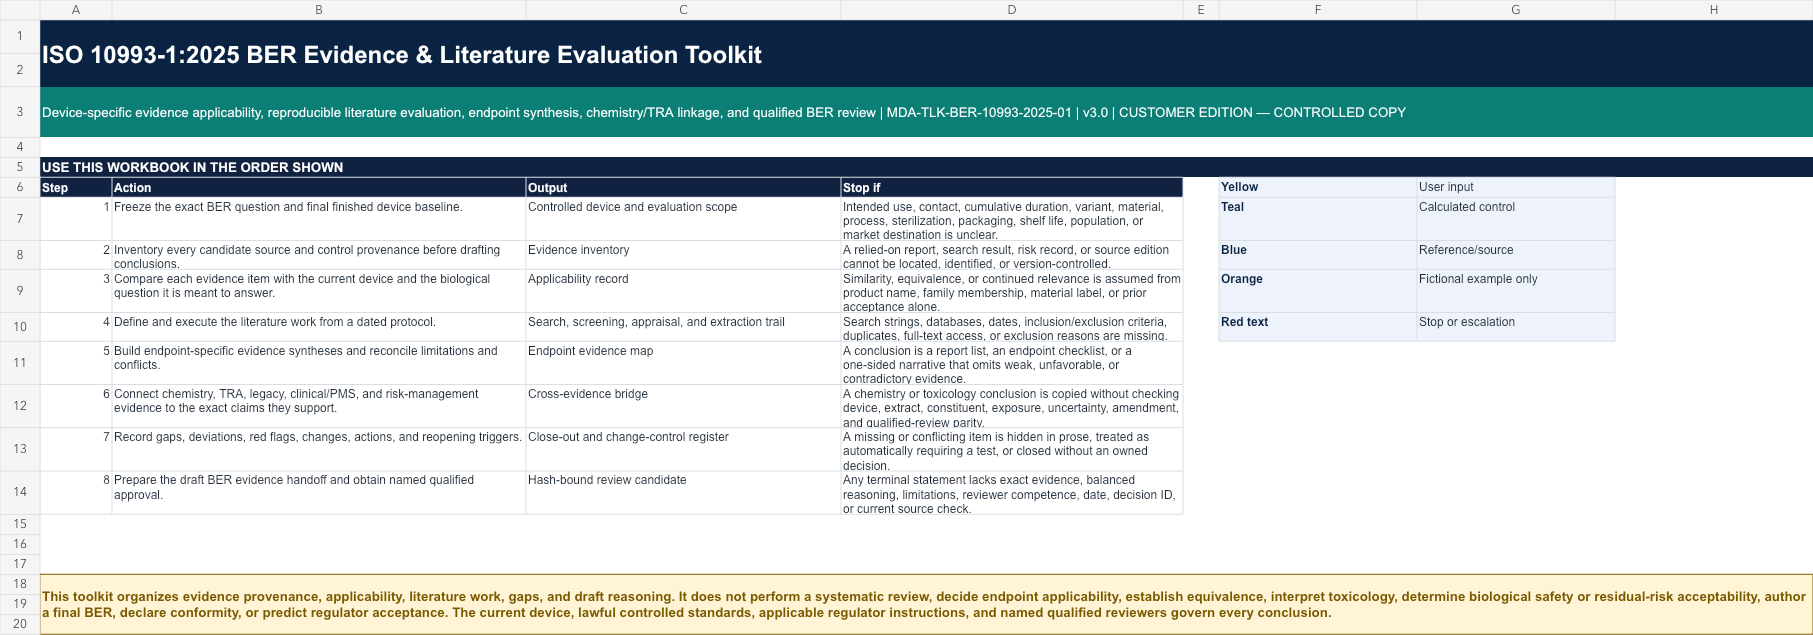Select column H header
Viewport: 1813px width, 635px height.
[x=1714, y=9]
